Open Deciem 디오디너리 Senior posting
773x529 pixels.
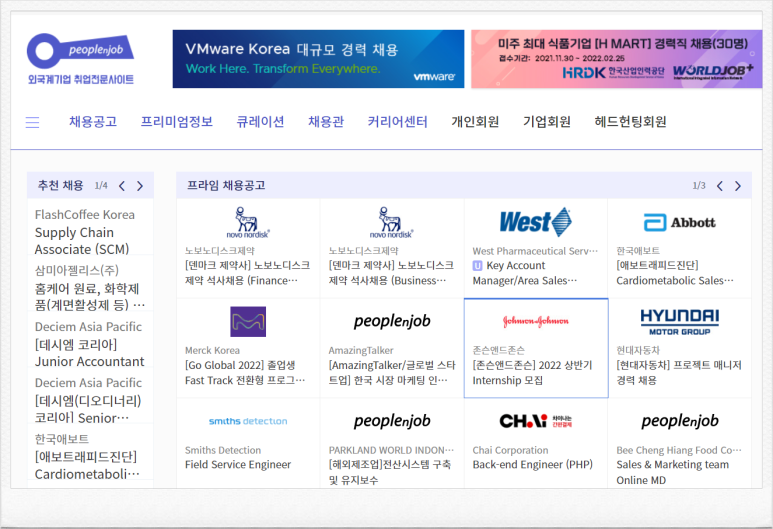(88, 409)
